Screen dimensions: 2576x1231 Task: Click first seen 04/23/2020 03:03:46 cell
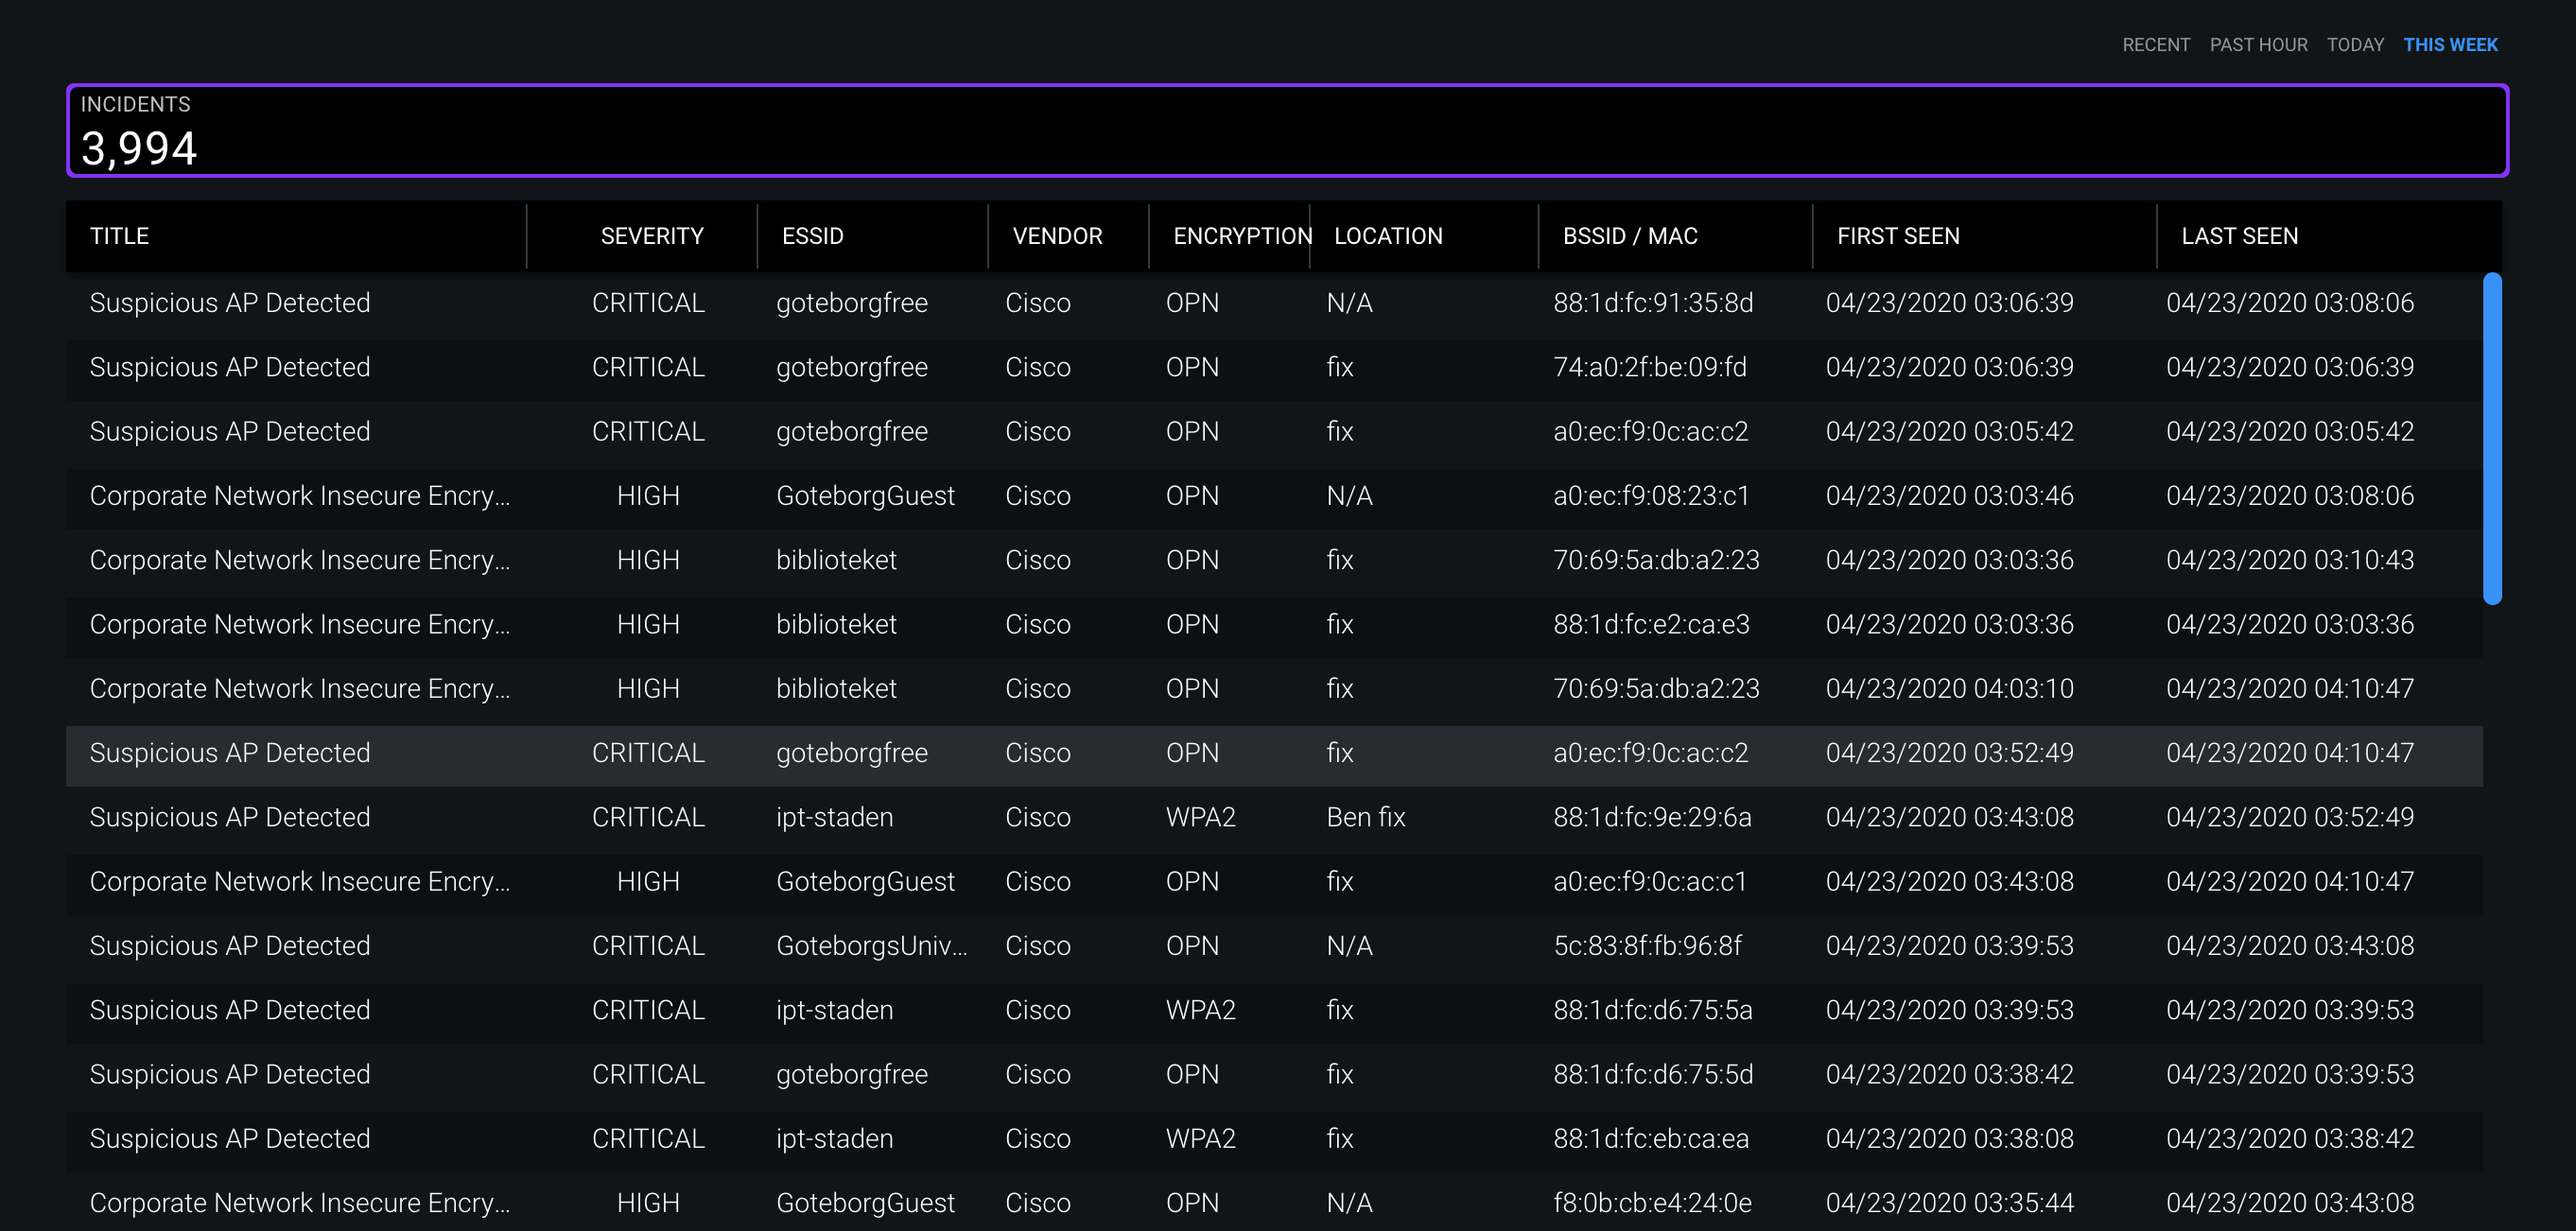(1949, 496)
